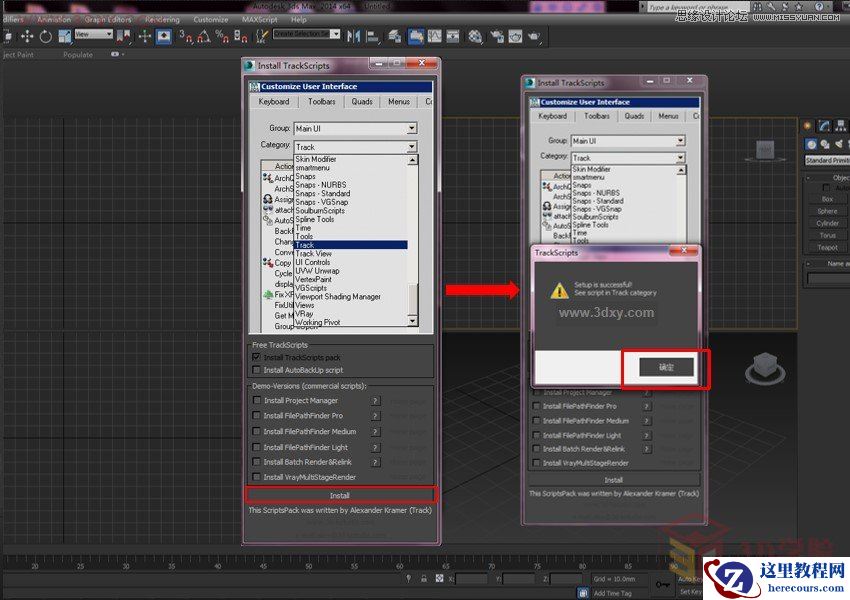Select the Snaps Toggle magnet icon

pyautogui.click(x=188, y=37)
